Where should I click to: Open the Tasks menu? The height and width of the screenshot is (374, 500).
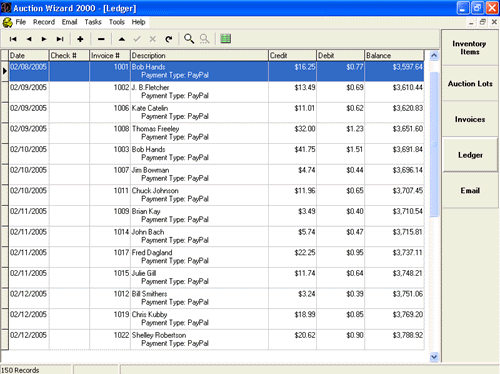pos(93,22)
